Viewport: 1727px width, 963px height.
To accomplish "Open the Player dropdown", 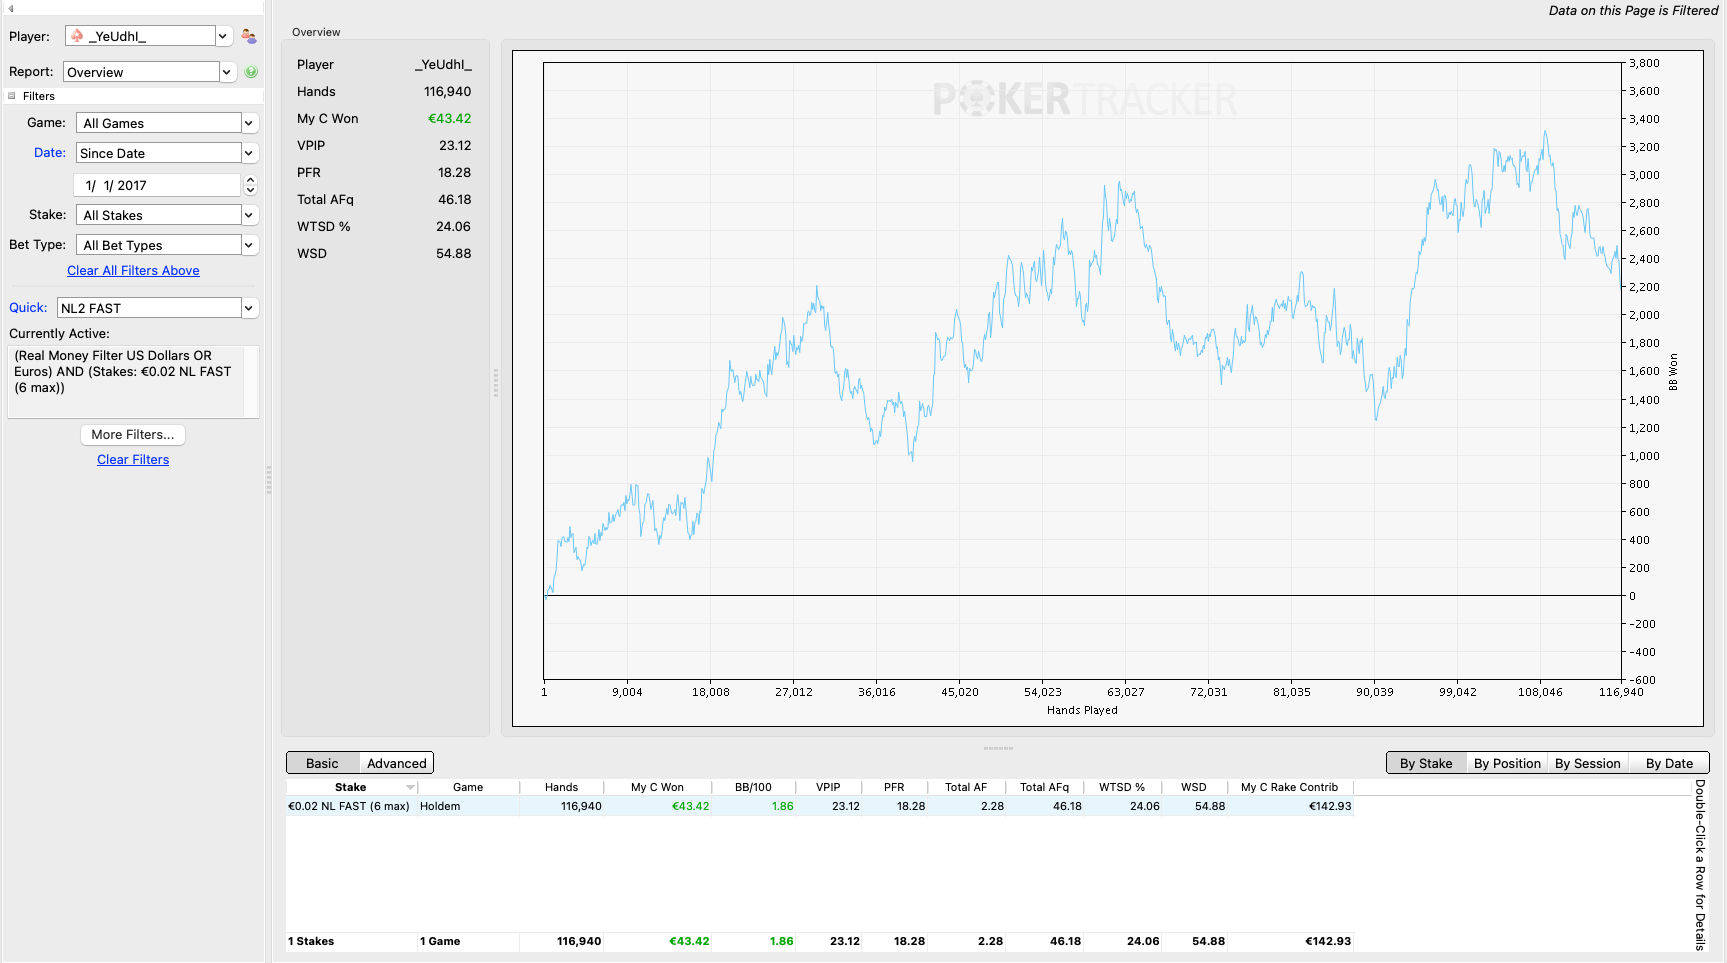I will (223, 36).
